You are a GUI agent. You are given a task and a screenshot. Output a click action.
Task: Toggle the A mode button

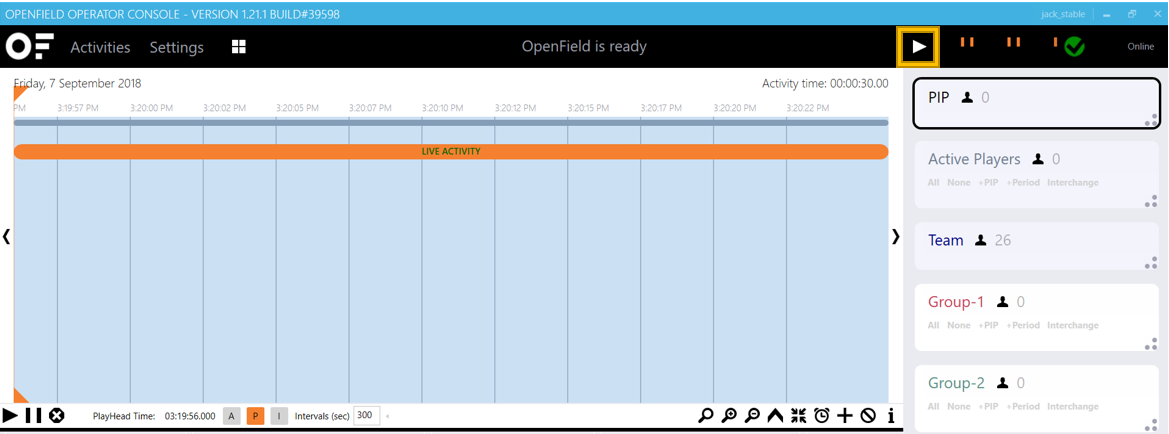click(x=232, y=416)
